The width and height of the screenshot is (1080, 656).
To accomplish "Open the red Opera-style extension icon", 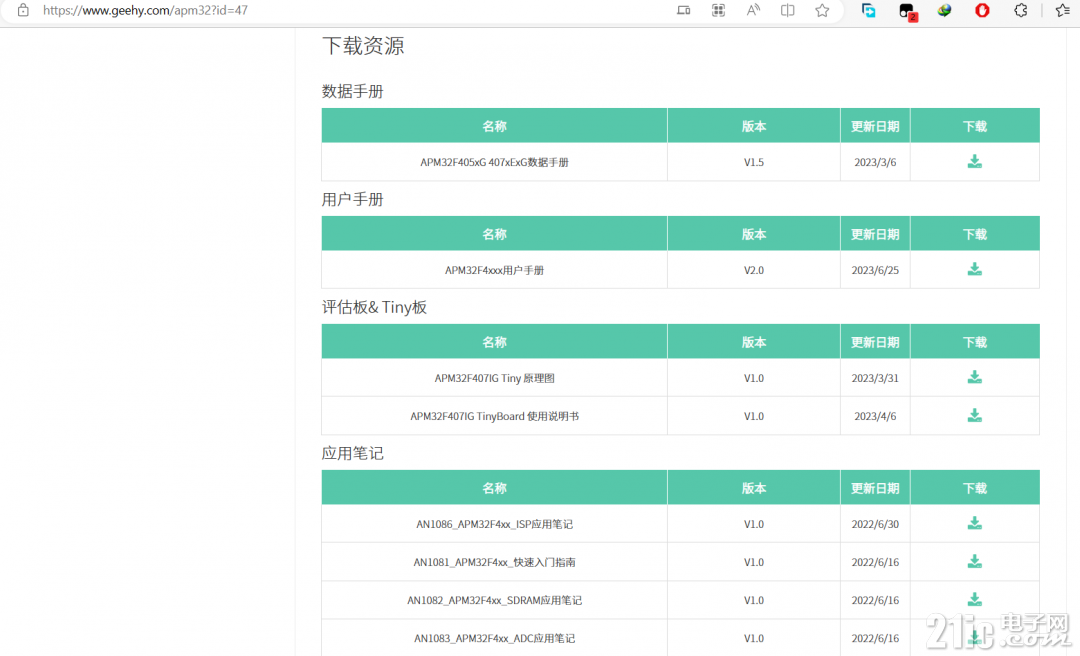I will 982,10.
